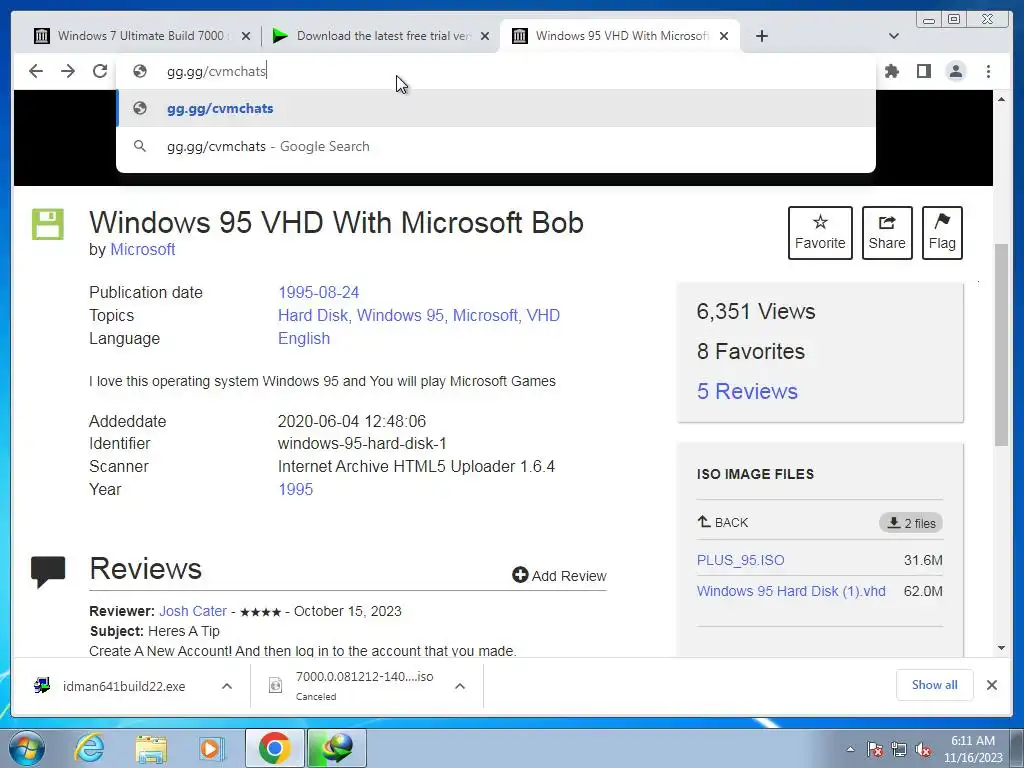Close the Windows 7 Ultimate Build tab
Image resolution: width=1024 pixels, height=768 pixels.
[246, 36]
